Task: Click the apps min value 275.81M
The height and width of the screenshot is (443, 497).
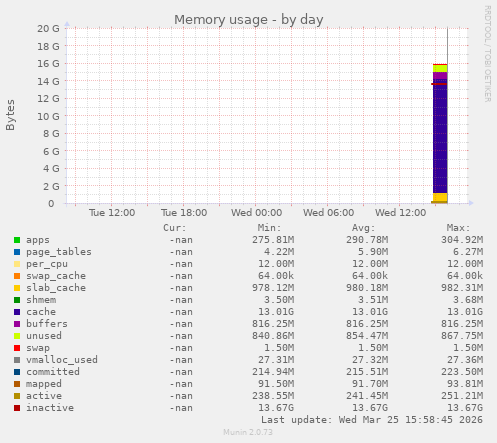Action: tap(273, 240)
